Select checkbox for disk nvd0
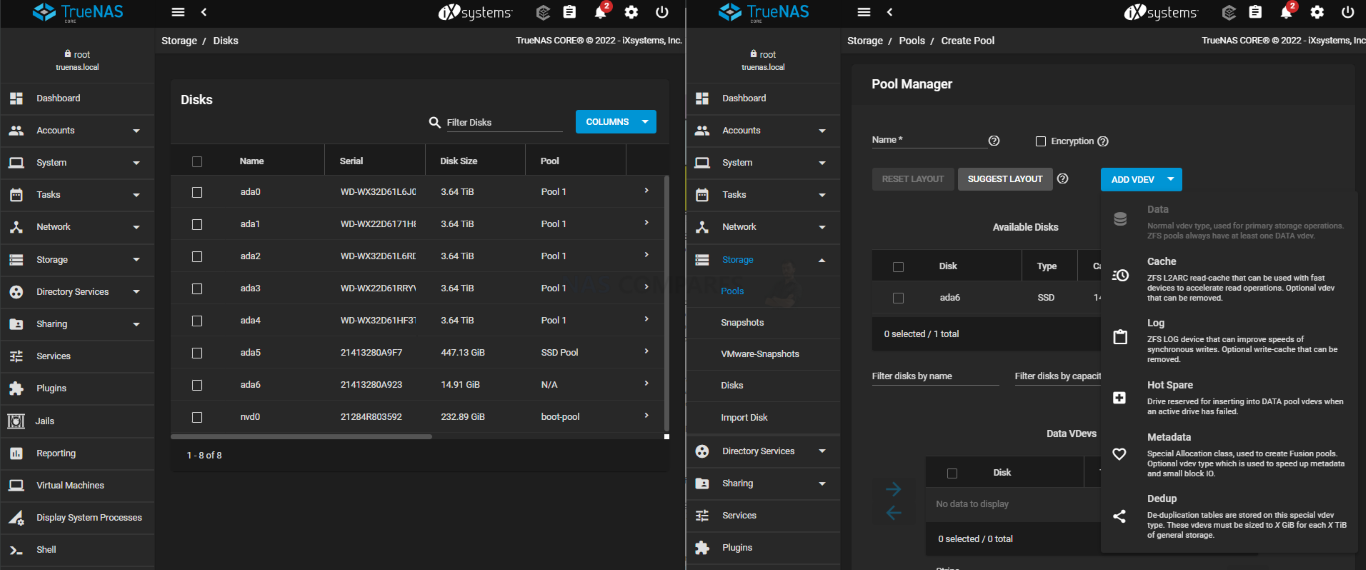This screenshot has width=1366, height=570. pos(197,417)
